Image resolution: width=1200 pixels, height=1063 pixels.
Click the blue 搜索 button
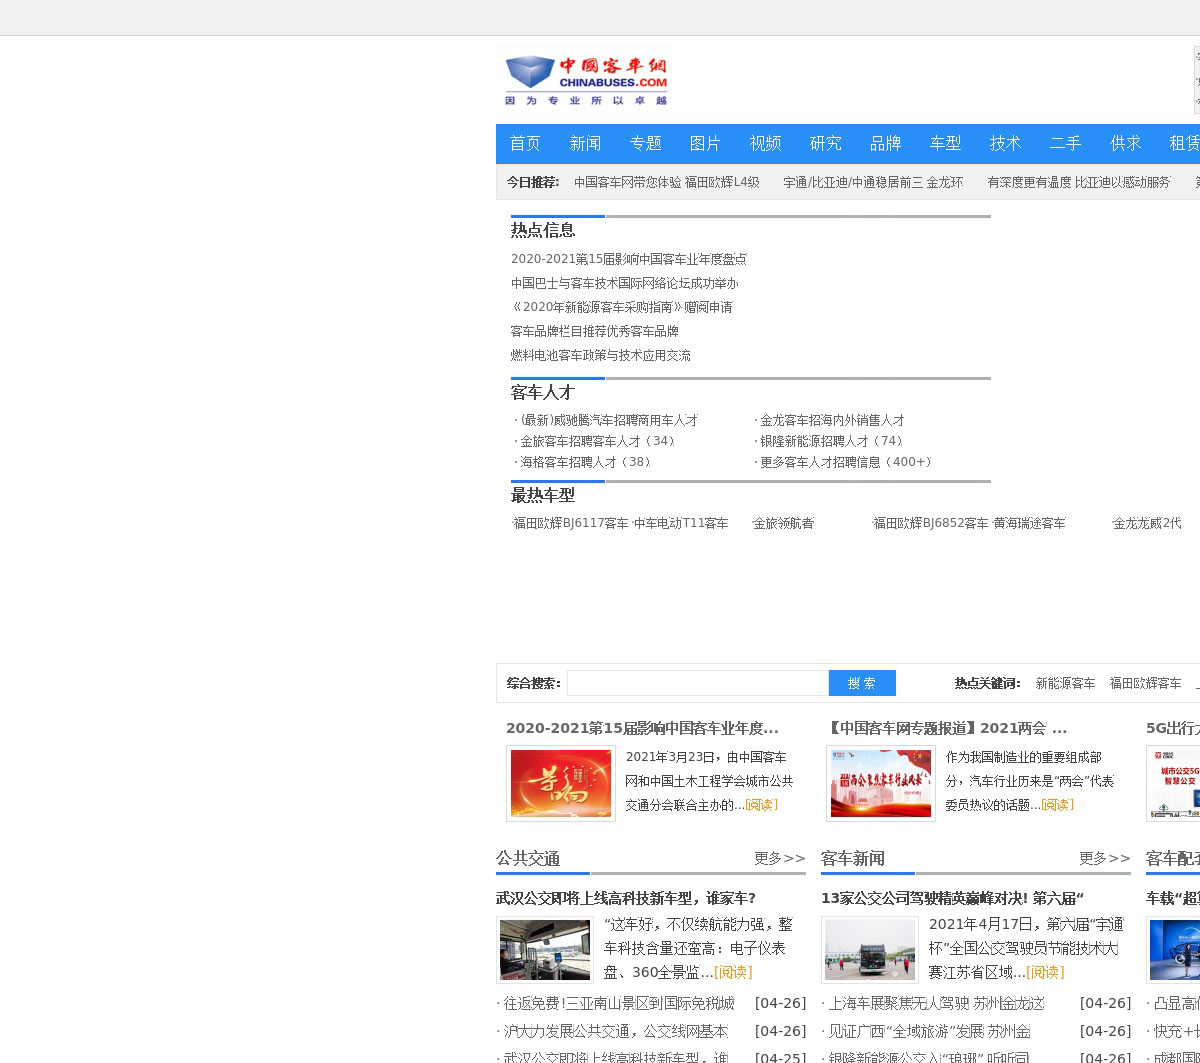coord(862,683)
